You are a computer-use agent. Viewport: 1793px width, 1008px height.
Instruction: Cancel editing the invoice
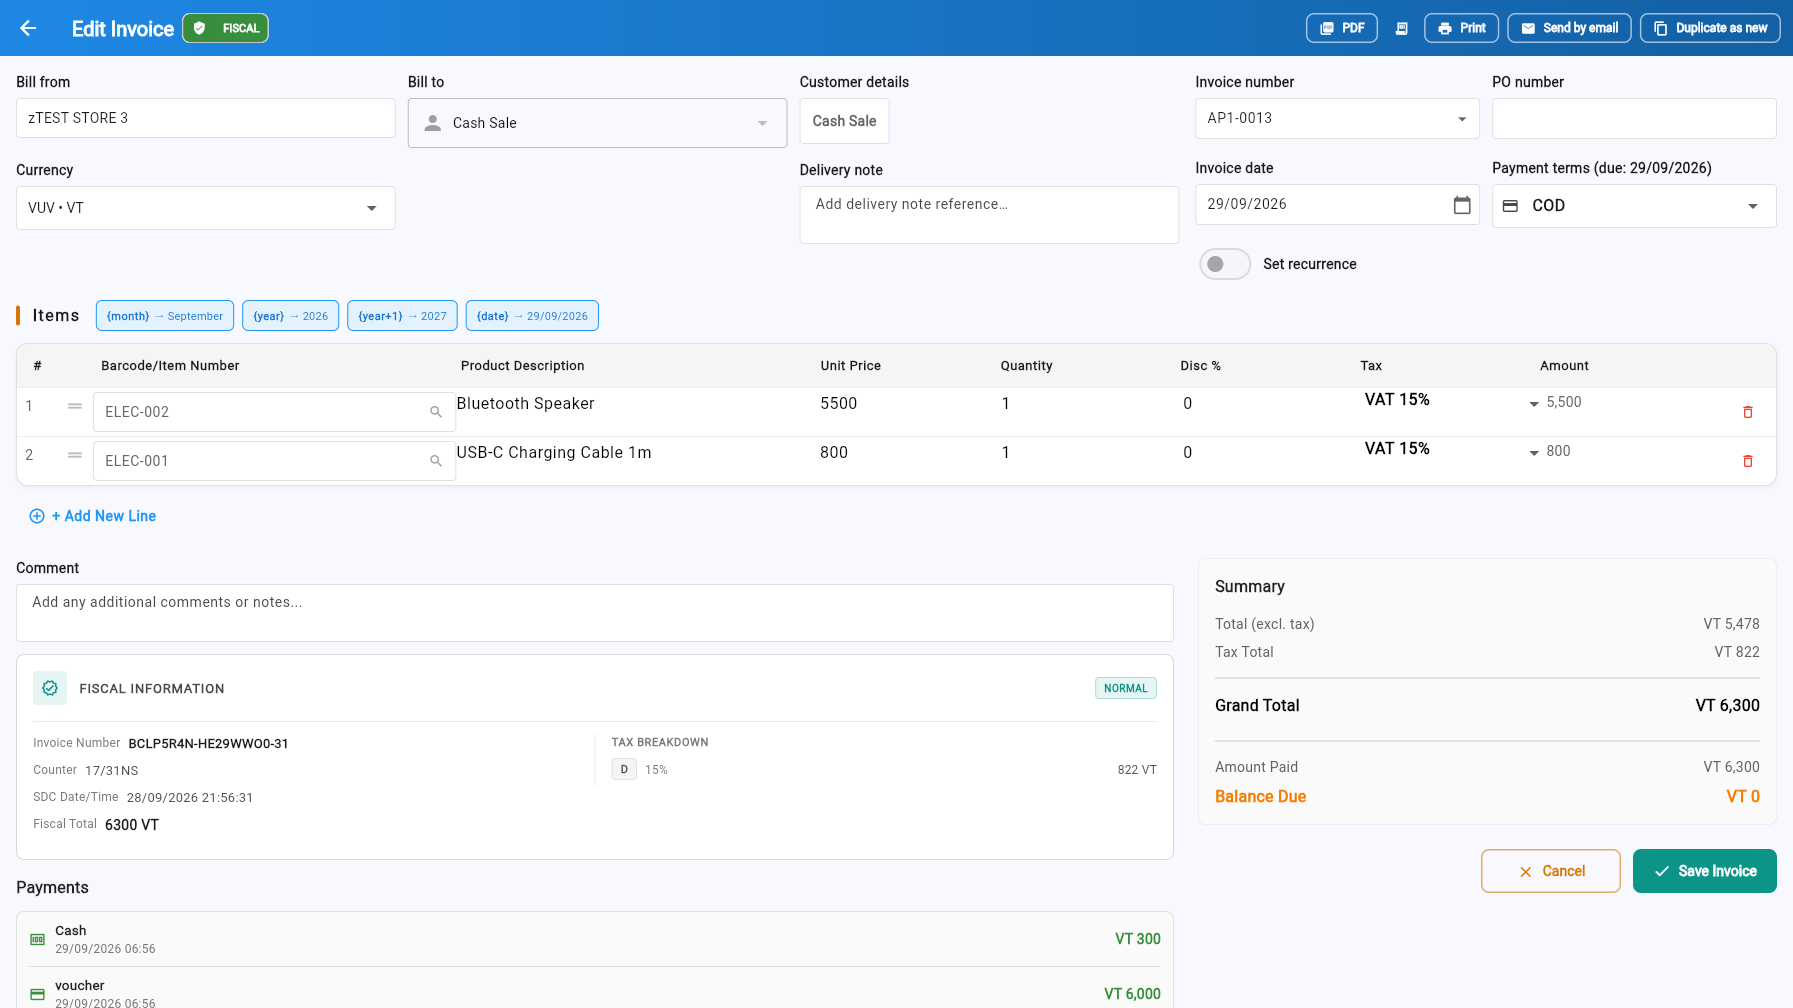(x=1551, y=871)
